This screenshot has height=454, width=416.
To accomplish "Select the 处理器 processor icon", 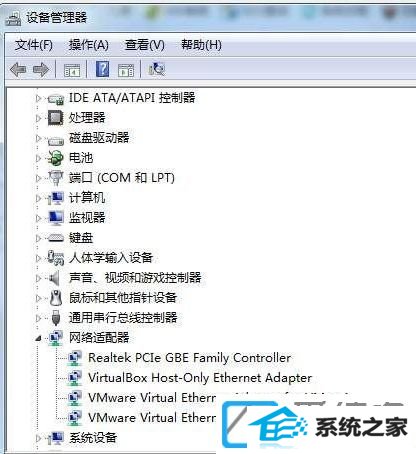I will click(55, 118).
